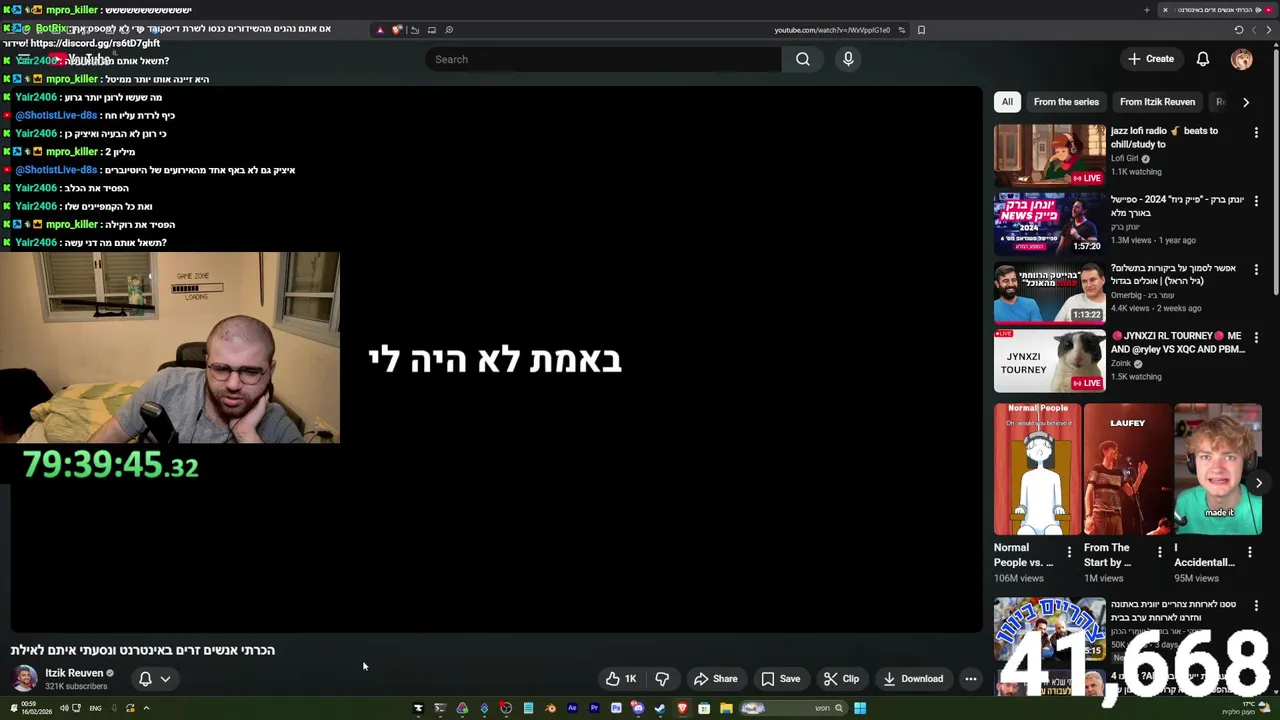Screen dimensions: 1280x720
Task: Go back in browser history
Action: [x=1269, y=30]
